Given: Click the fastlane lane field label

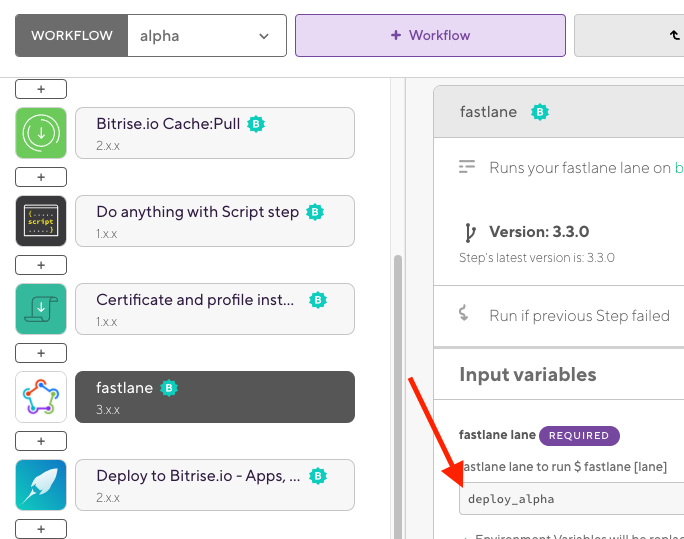Looking at the screenshot, I should (497, 435).
